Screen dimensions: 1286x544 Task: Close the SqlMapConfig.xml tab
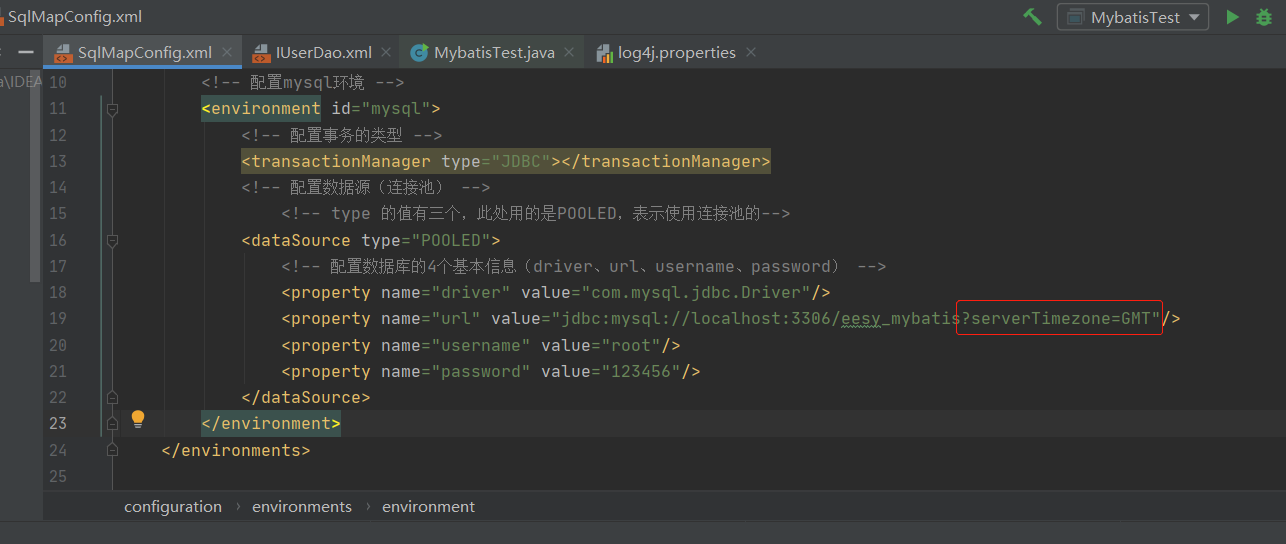(228, 52)
